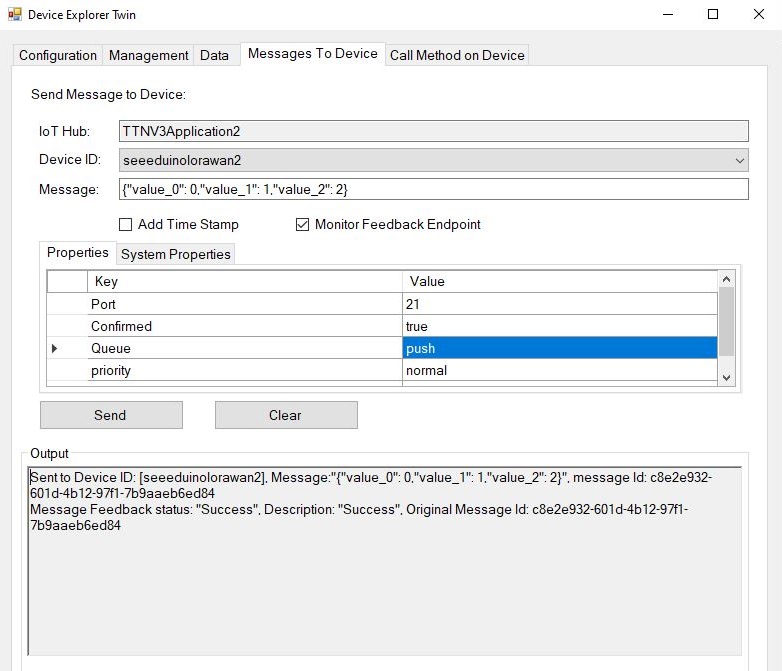Viewport: 782px width, 671px height.
Task: Click the Clear button
Action: (285, 415)
